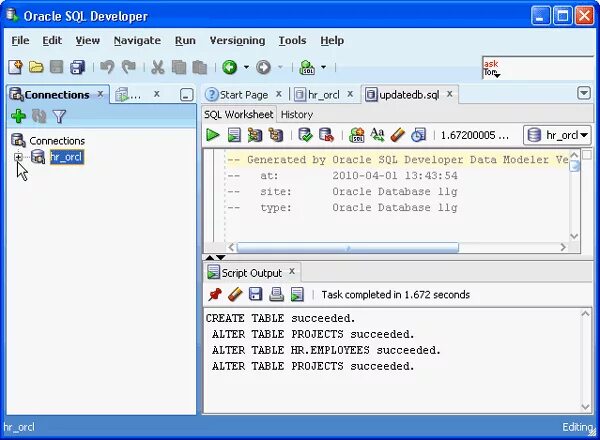Click the Open folder icon in main toolbar
Screen dimensions: 600x440
click(36, 67)
